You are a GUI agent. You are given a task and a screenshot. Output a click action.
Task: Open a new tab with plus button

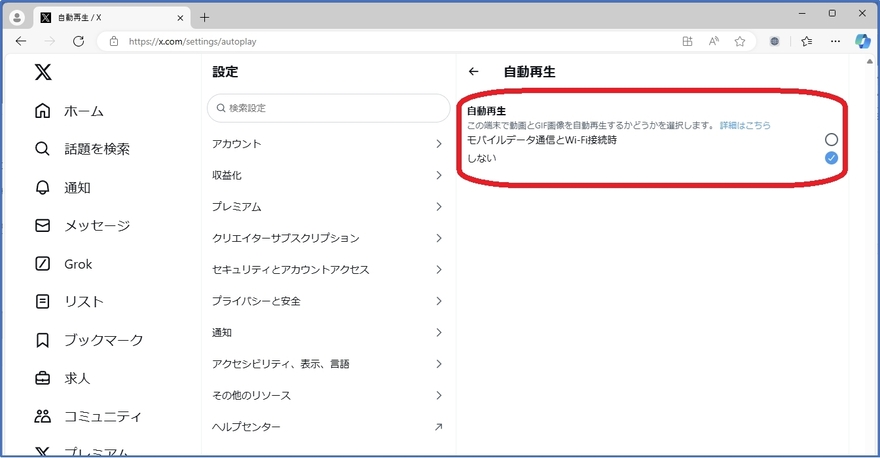(x=204, y=17)
